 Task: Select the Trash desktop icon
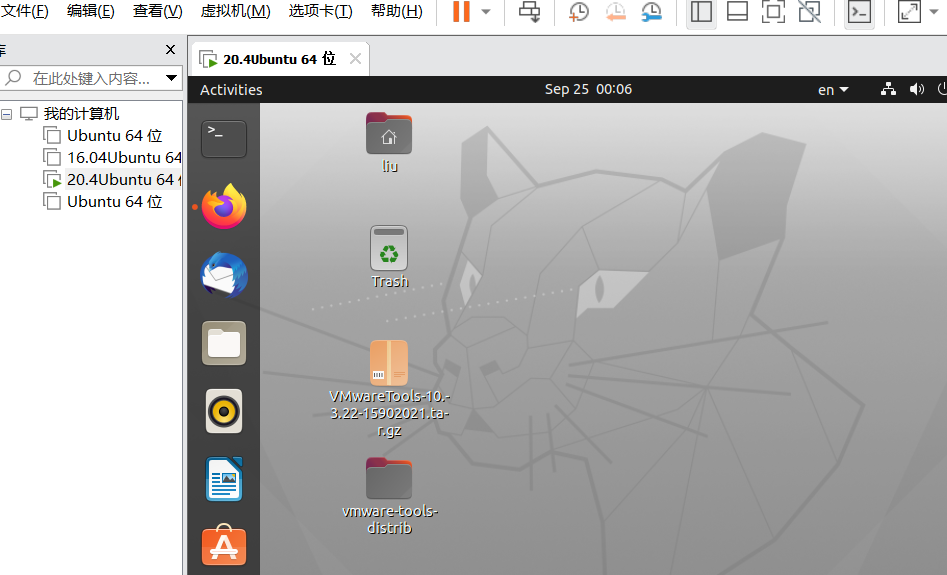pyautogui.click(x=390, y=257)
